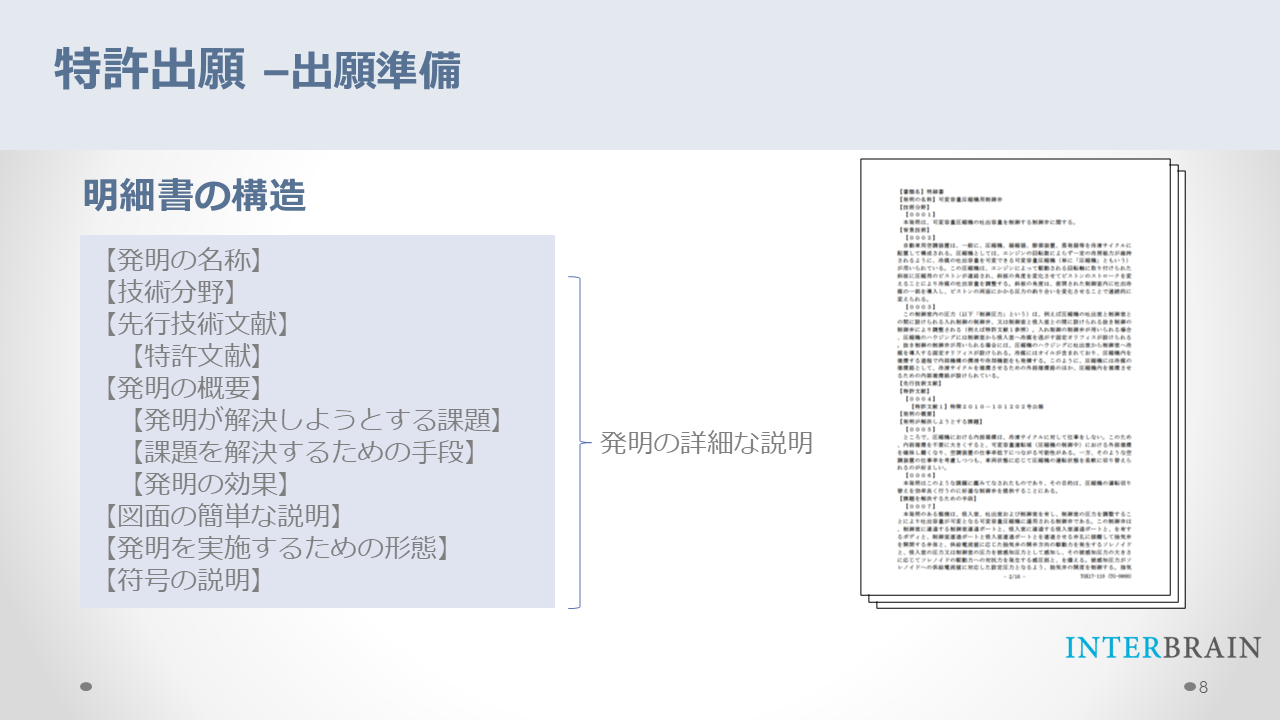Screen dimensions: 1280x720
Task: Select the blue curly bracket shape
Action: pyautogui.click(x=574, y=442)
